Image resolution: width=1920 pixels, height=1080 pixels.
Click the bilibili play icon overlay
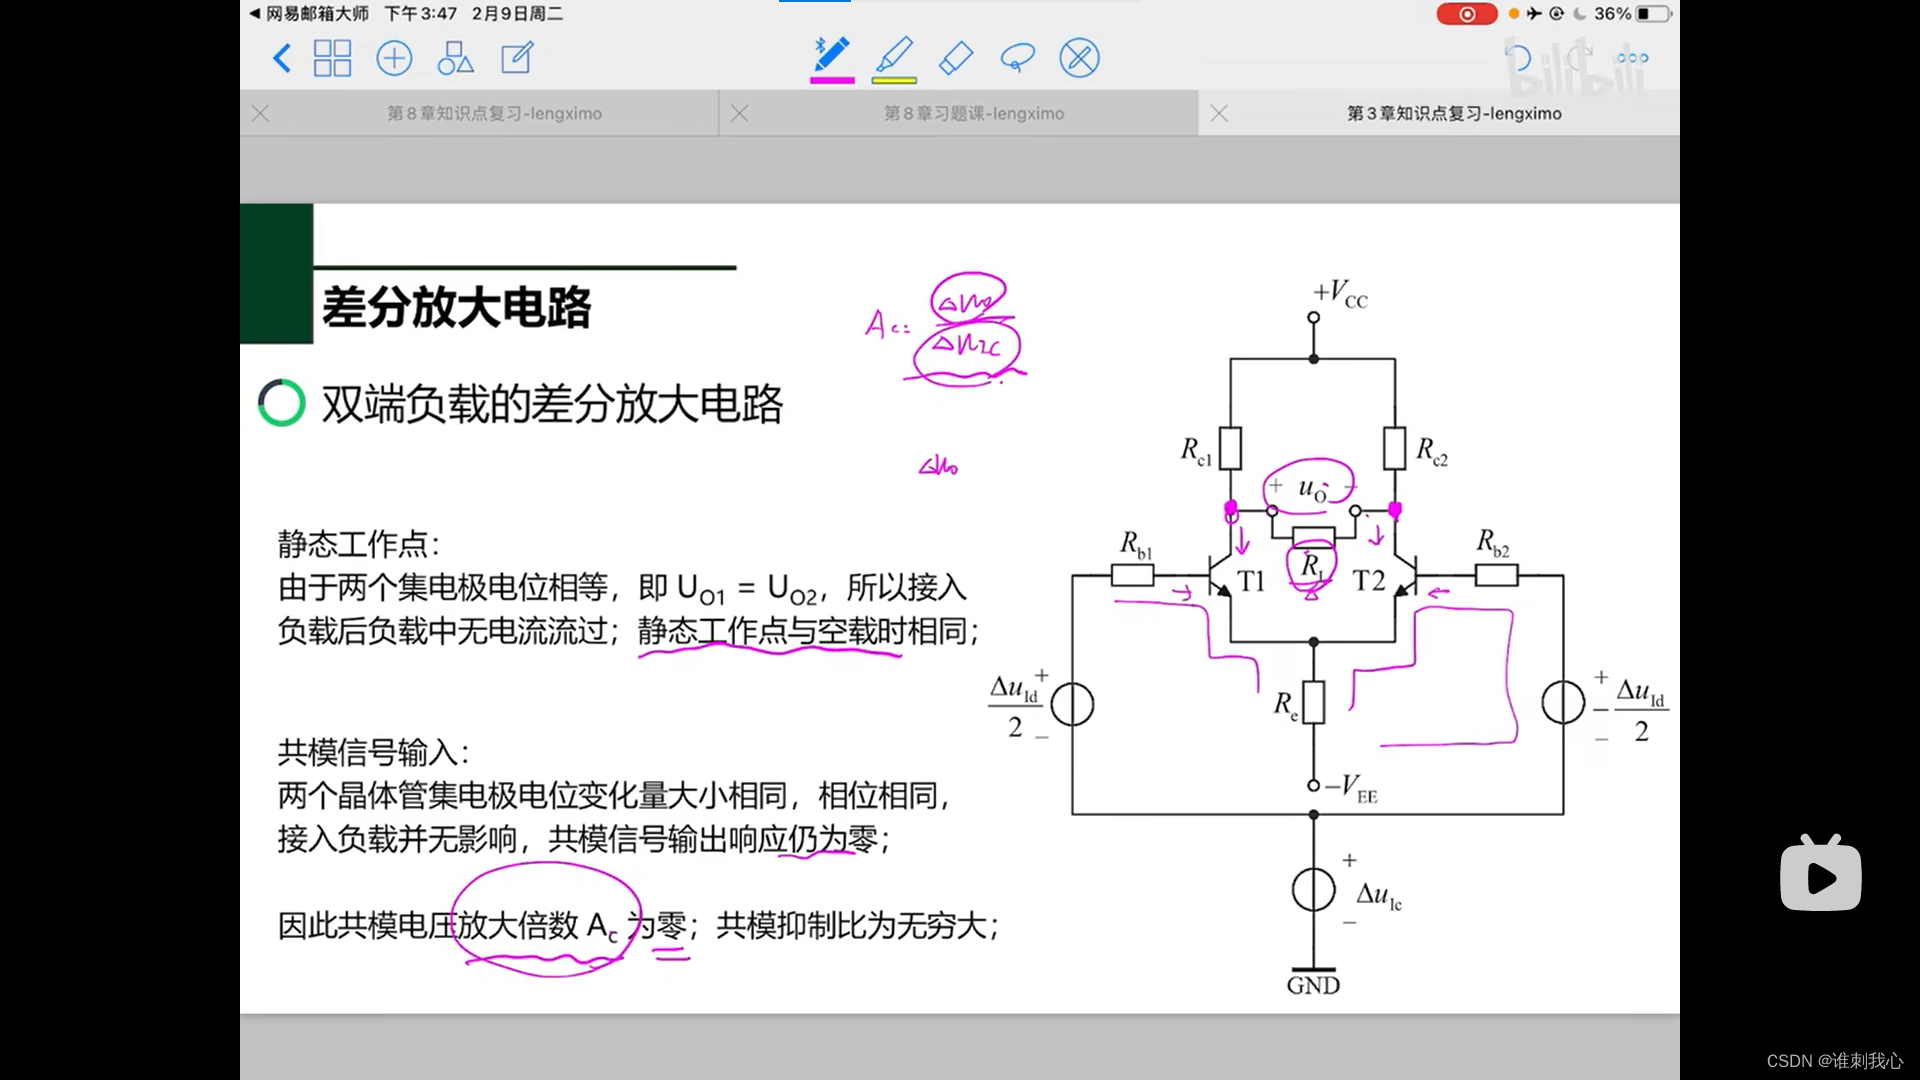[1820, 876]
